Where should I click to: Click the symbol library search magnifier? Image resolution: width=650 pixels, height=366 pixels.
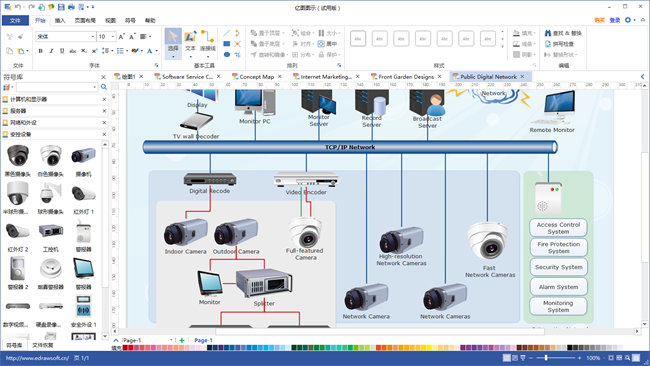(x=104, y=87)
